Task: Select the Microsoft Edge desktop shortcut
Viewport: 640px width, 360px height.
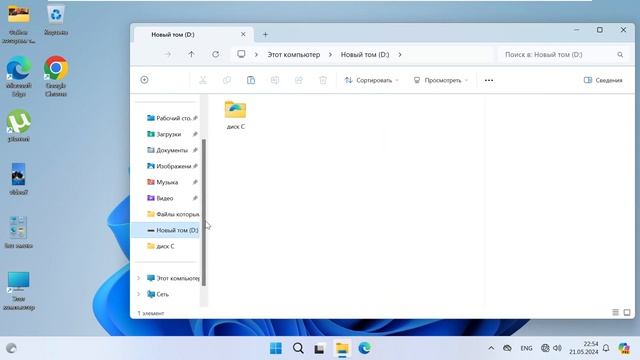Action: [x=18, y=76]
